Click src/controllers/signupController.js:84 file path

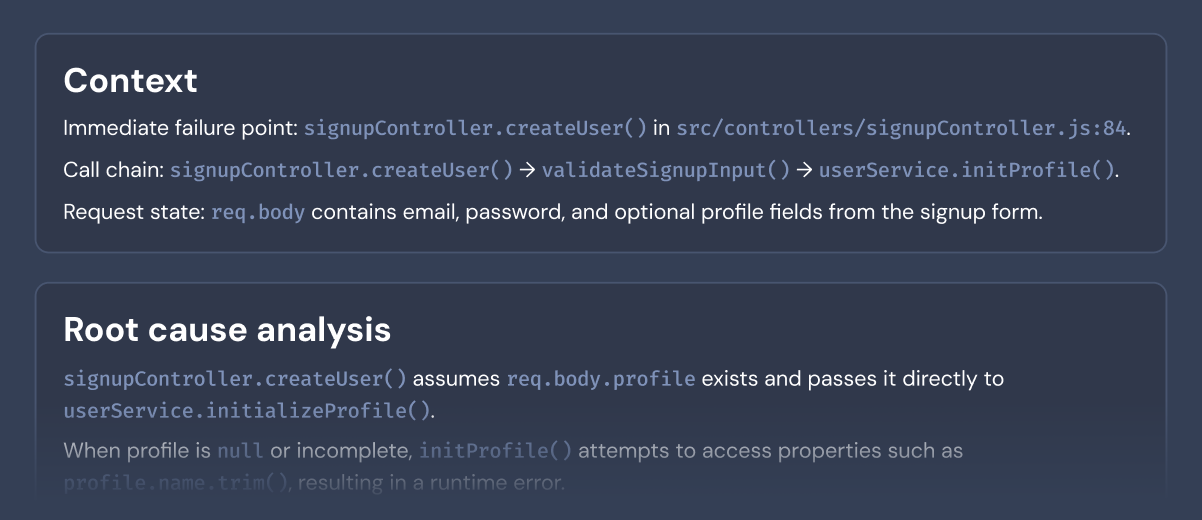(x=901, y=128)
